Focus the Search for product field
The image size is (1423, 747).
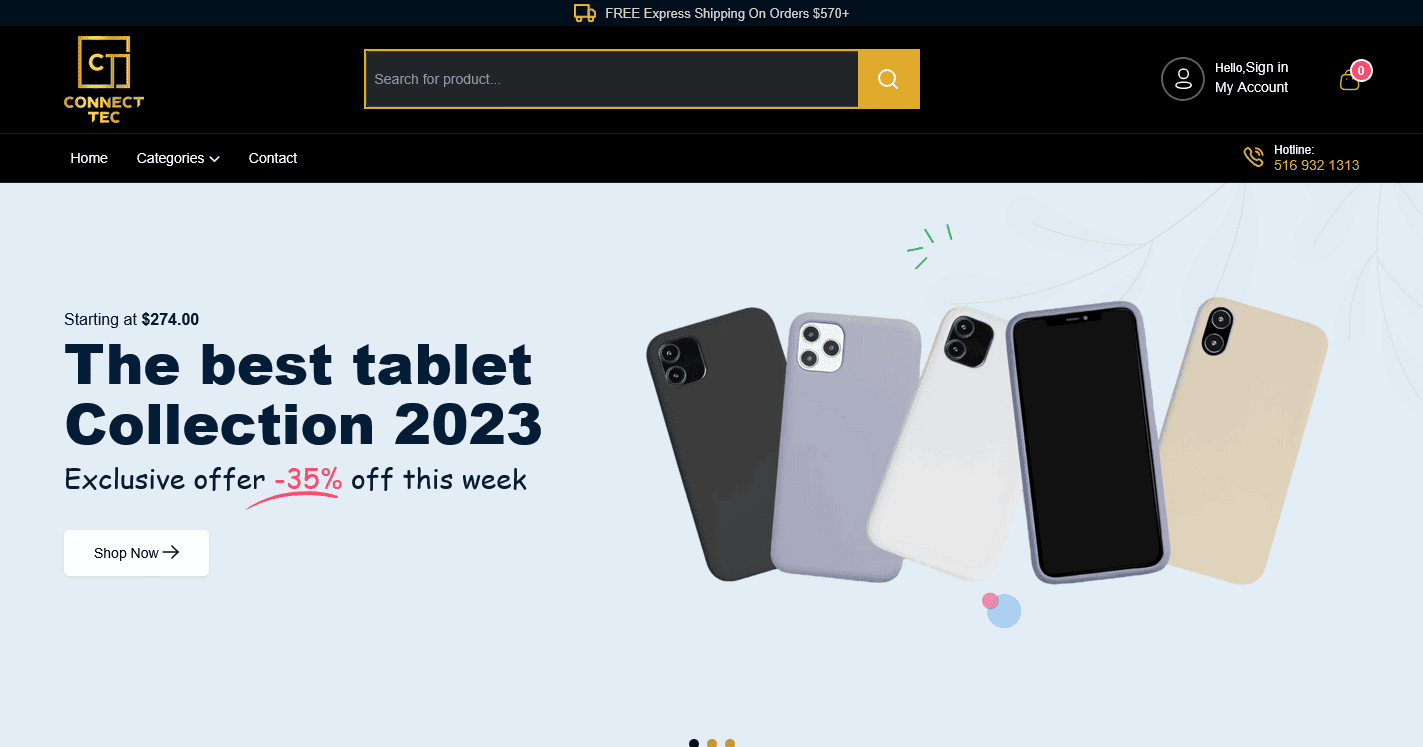(x=612, y=79)
